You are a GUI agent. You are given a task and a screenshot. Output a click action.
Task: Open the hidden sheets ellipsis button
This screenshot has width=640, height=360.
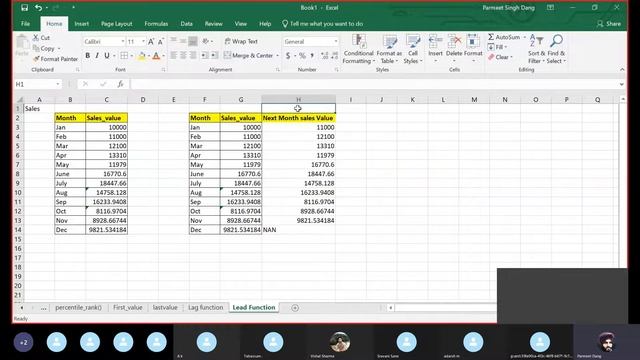pyautogui.click(x=43, y=308)
